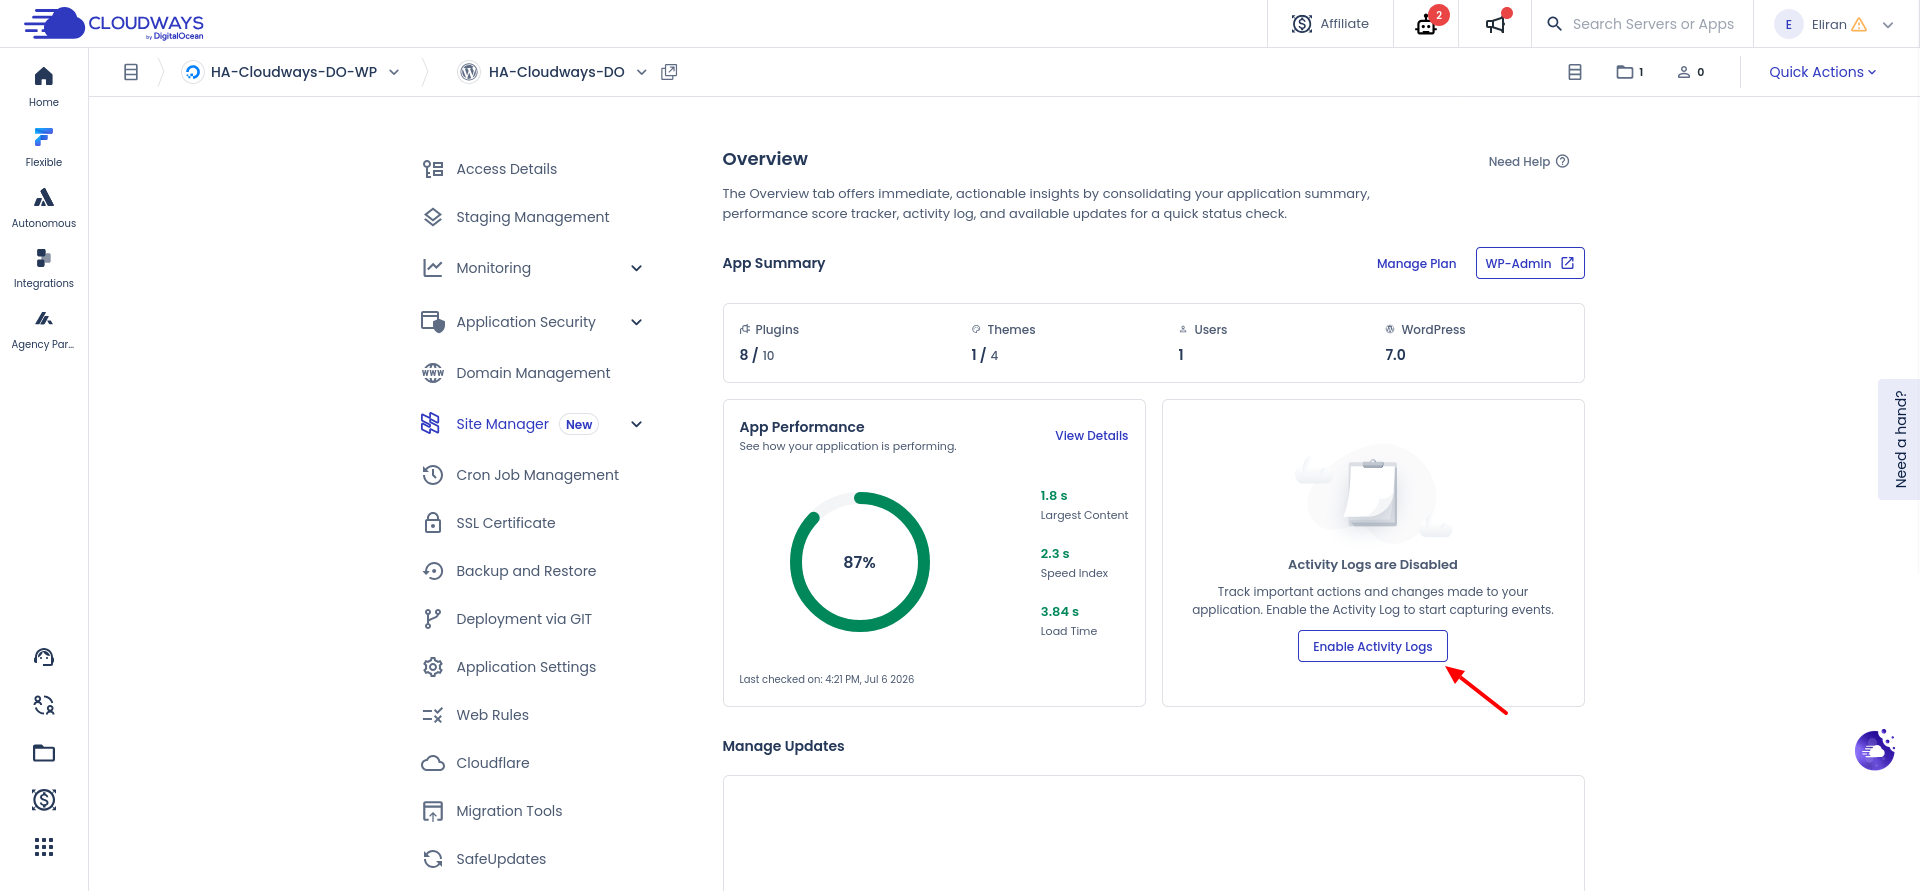The width and height of the screenshot is (1920, 891).
Task: Click the Cloudways logo
Action: [x=114, y=24]
